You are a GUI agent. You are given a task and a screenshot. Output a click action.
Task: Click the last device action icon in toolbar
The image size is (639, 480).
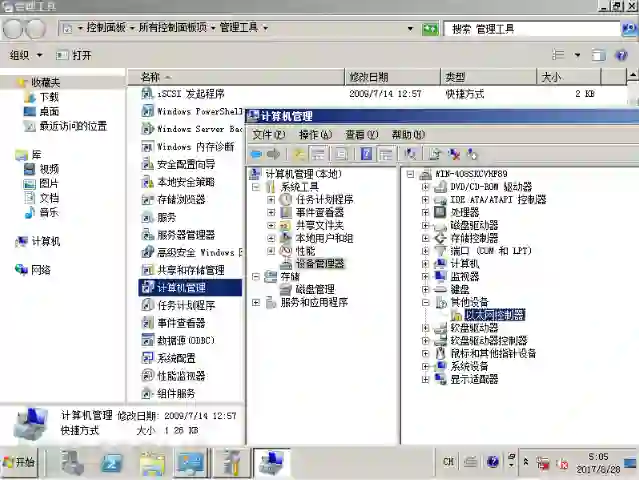(472, 154)
